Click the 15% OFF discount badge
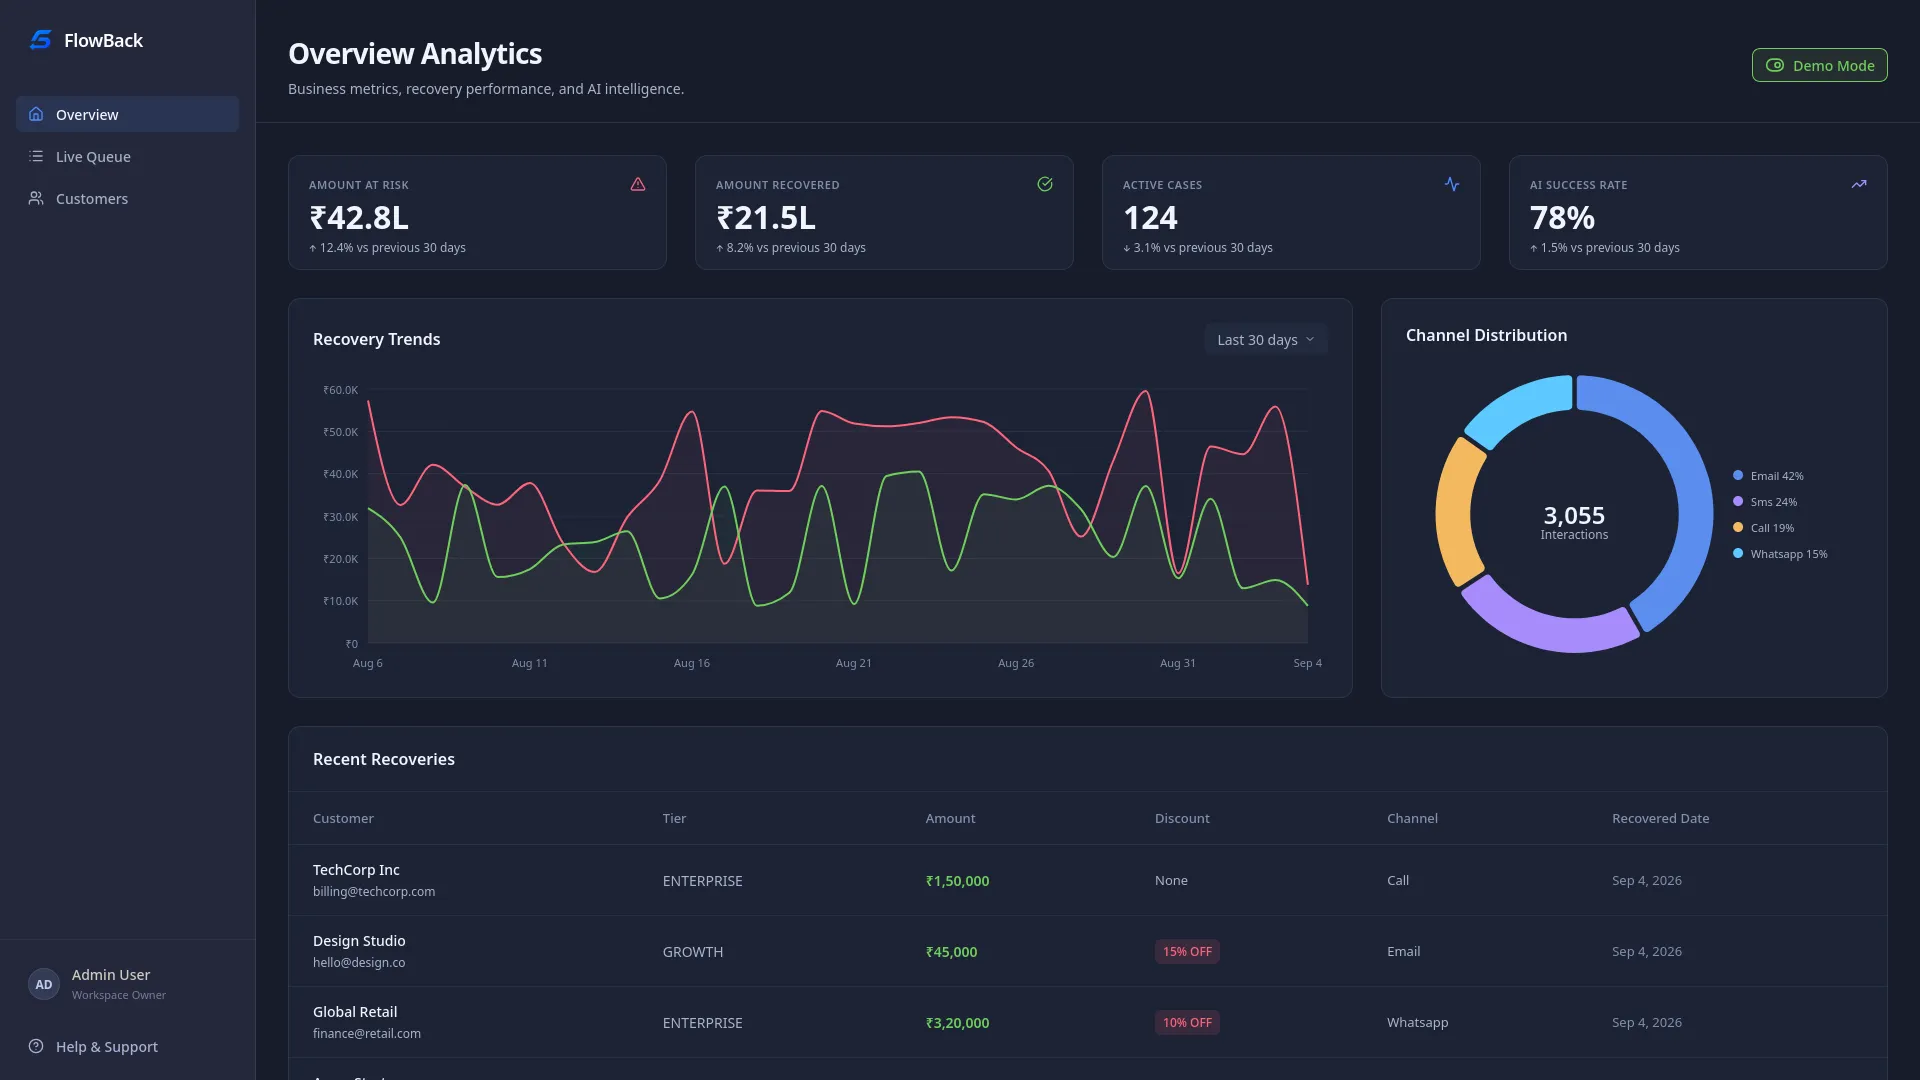The width and height of the screenshot is (1920, 1080). [x=1187, y=952]
